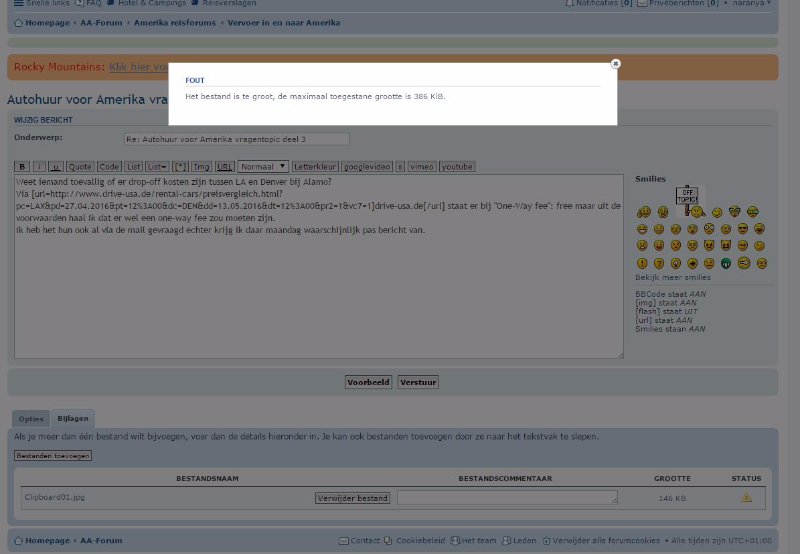
Task: Click the Bestanden toevoegen button
Action: point(53,456)
